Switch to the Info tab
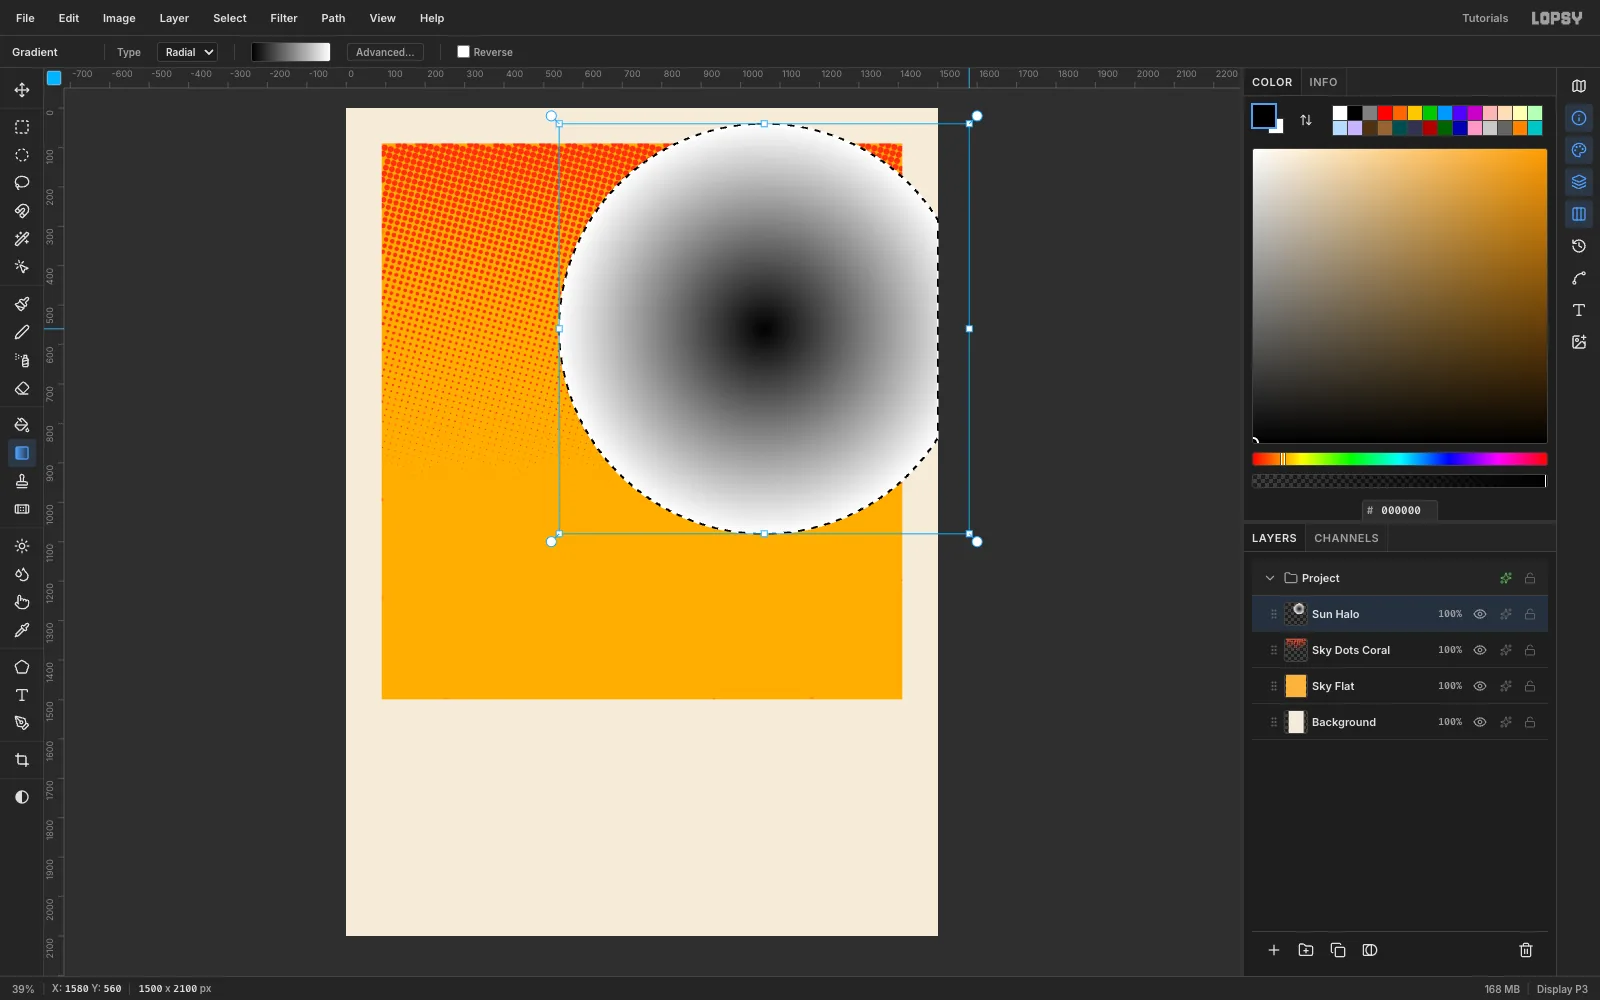Viewport: 1600px width, 1000px height. (1323, 82)
